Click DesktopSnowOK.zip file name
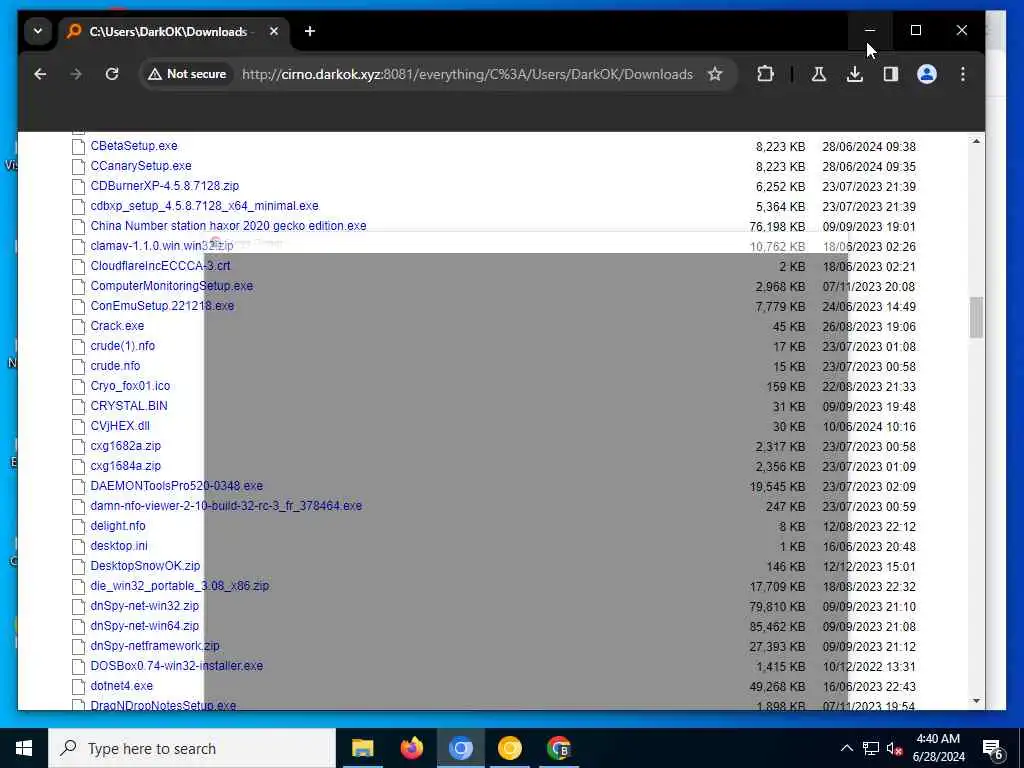 145,566
